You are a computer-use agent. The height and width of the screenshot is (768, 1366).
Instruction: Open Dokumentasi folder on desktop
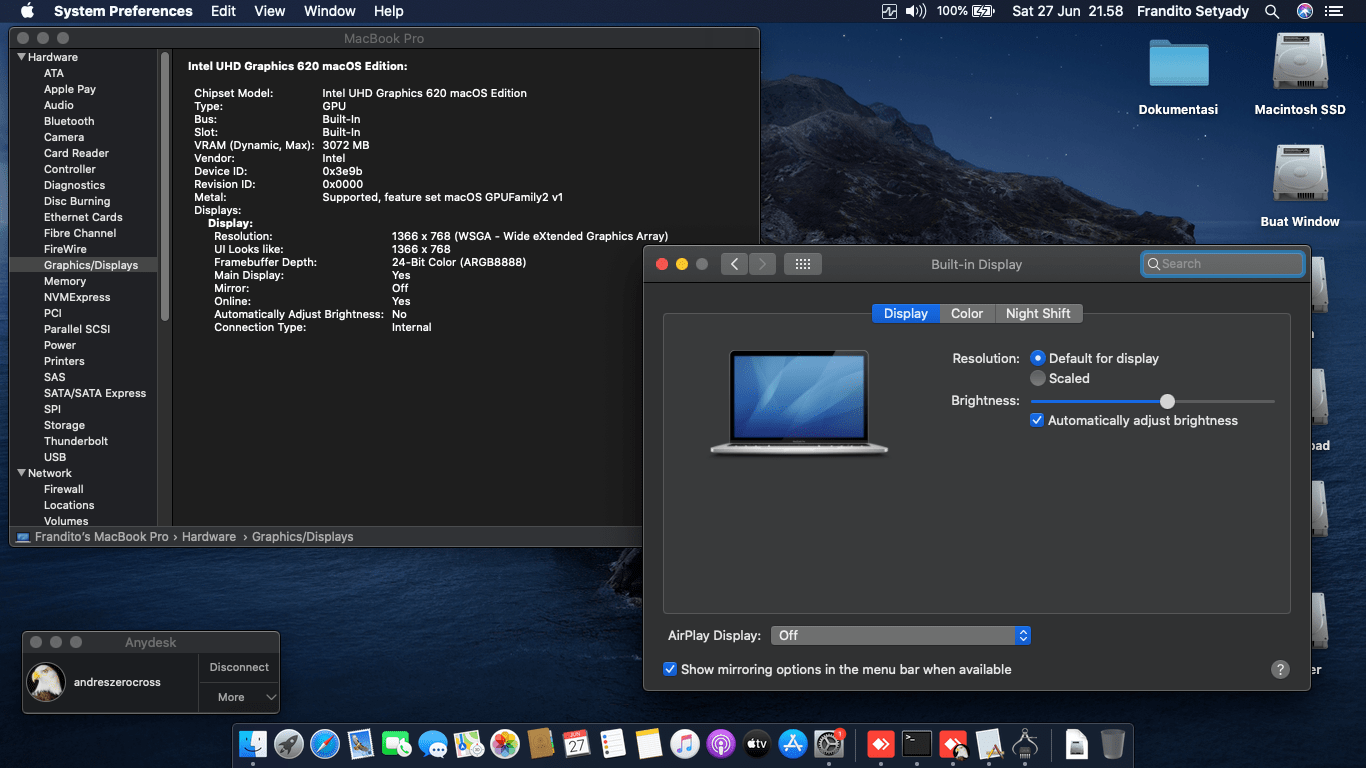pyautogui.click(x=1178, y=64)
